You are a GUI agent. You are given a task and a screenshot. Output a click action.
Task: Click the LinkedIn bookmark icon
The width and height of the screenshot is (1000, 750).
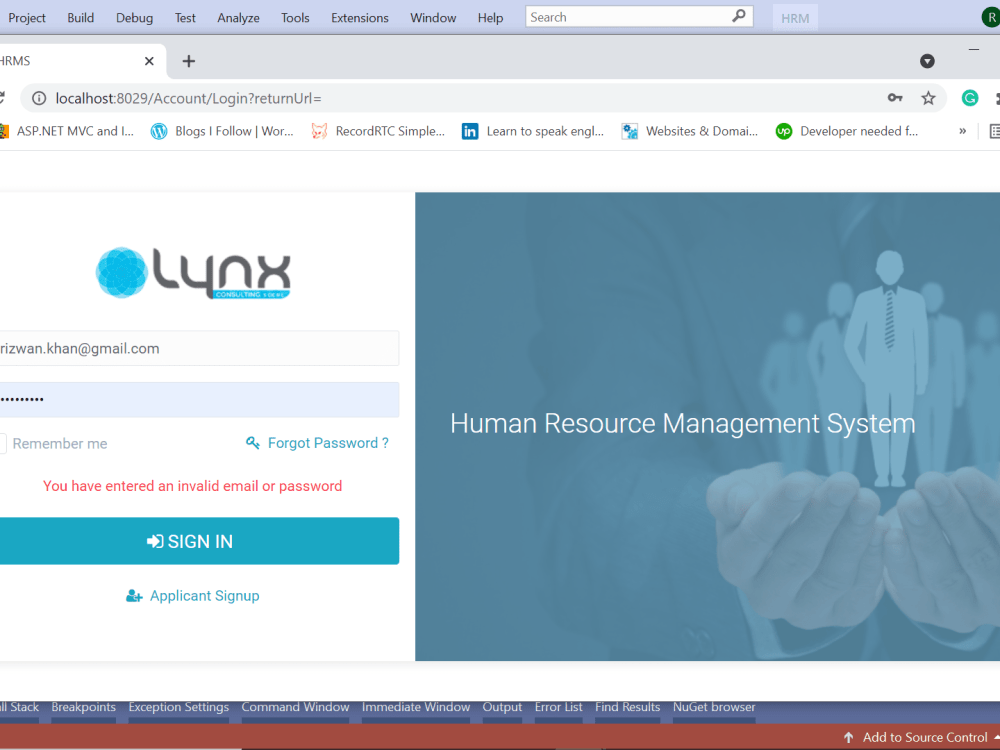[470, 131]
